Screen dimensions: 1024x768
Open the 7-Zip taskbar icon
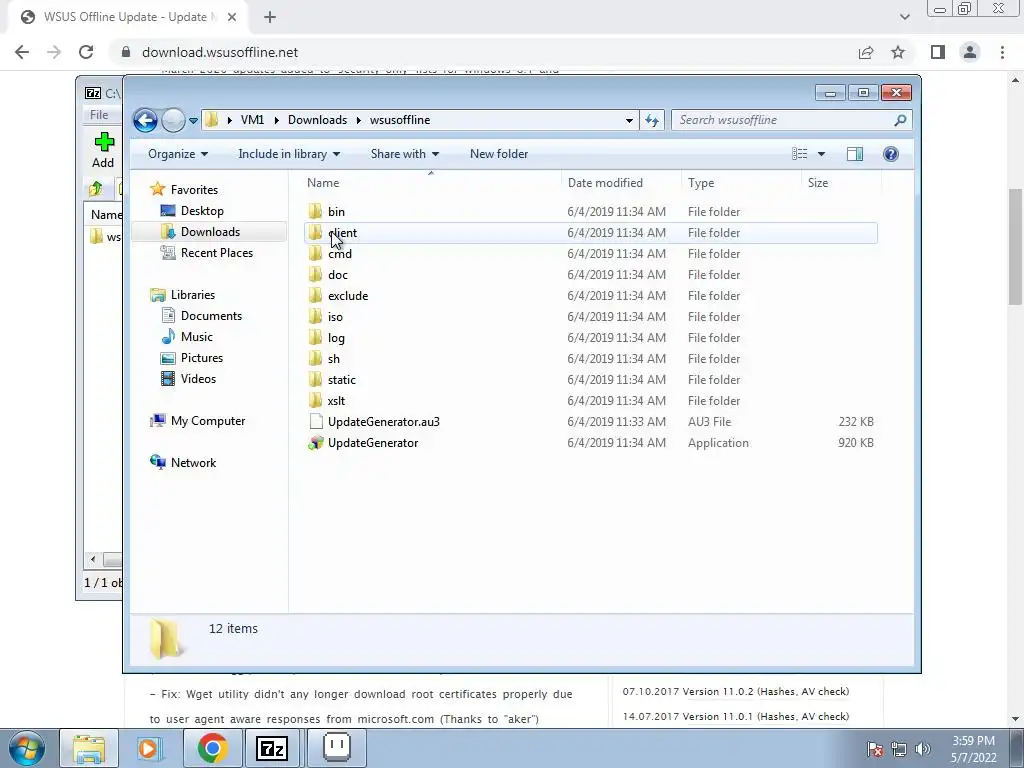[272, 748]
